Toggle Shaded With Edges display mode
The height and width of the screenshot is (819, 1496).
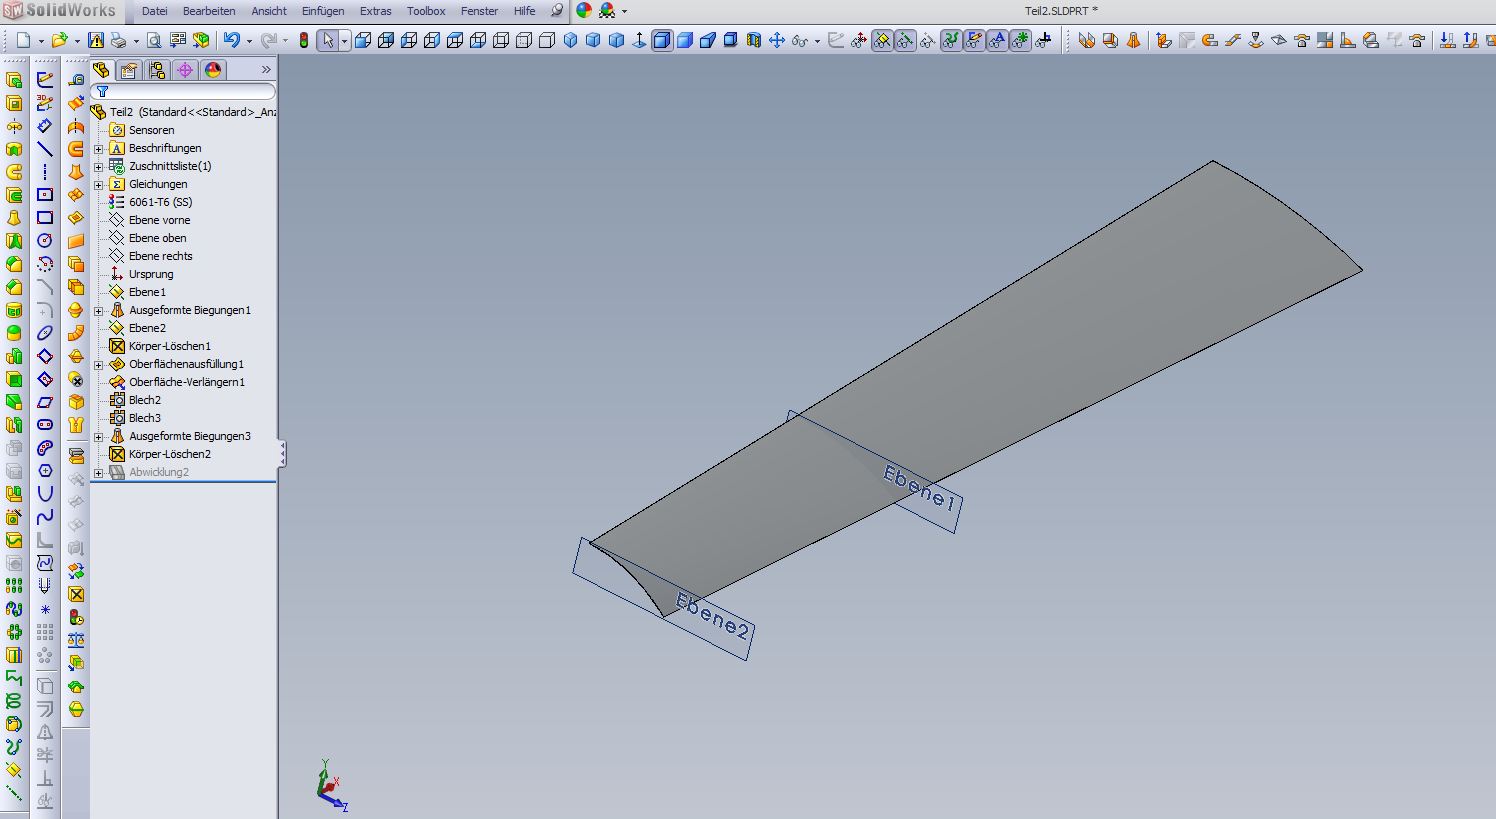click(662, 40)
